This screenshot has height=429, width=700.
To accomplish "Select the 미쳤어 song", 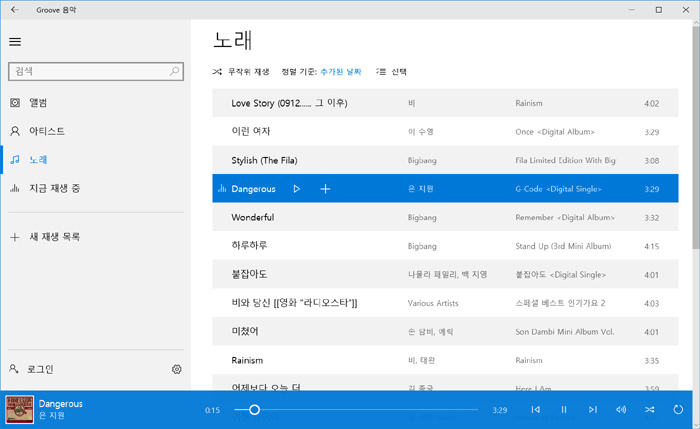I will point(445,332).
